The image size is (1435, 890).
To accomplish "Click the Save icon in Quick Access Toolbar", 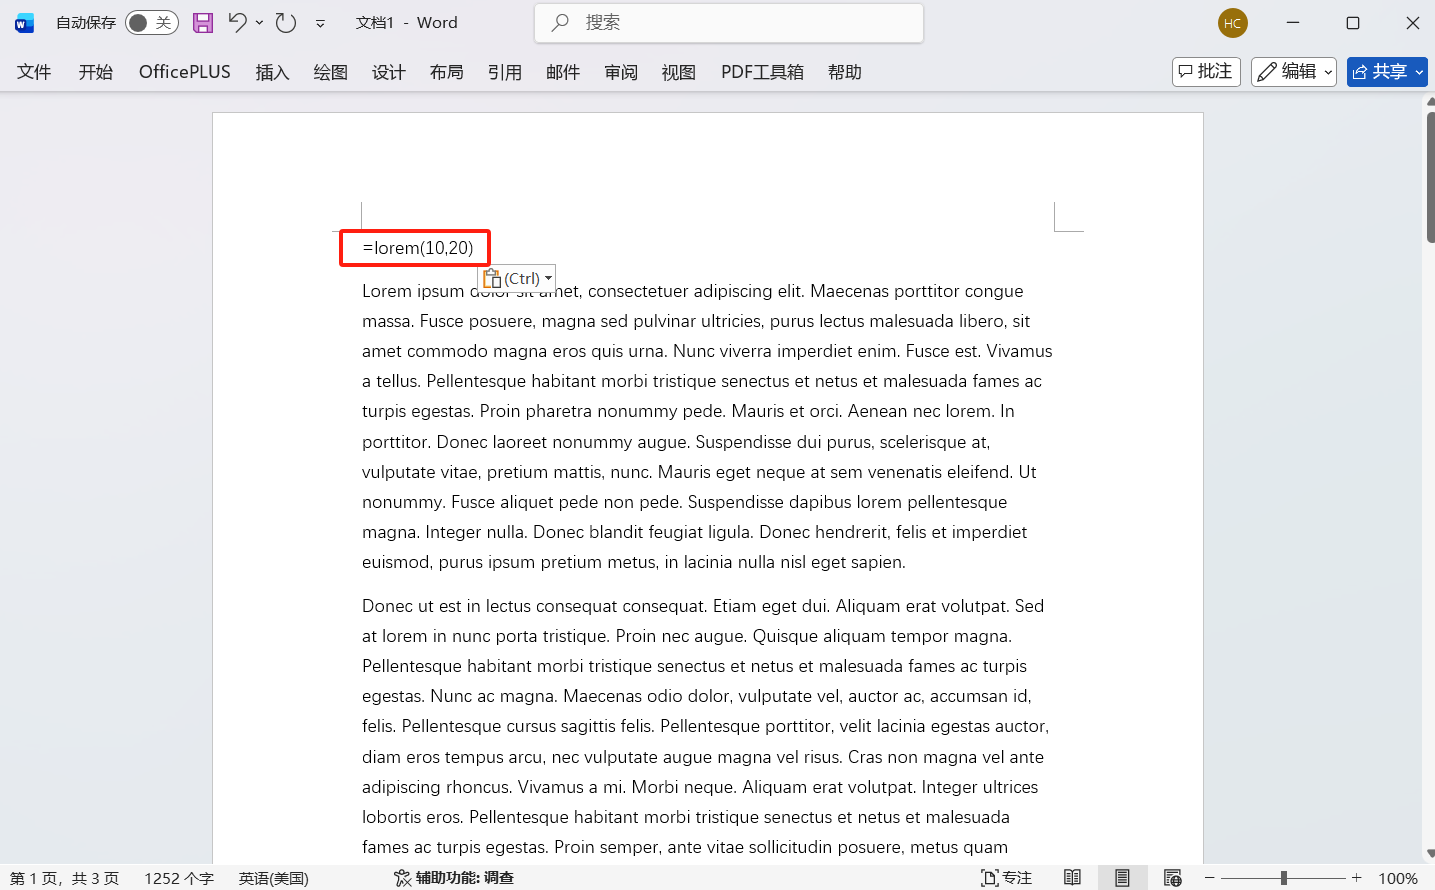I will click(203, 22).
